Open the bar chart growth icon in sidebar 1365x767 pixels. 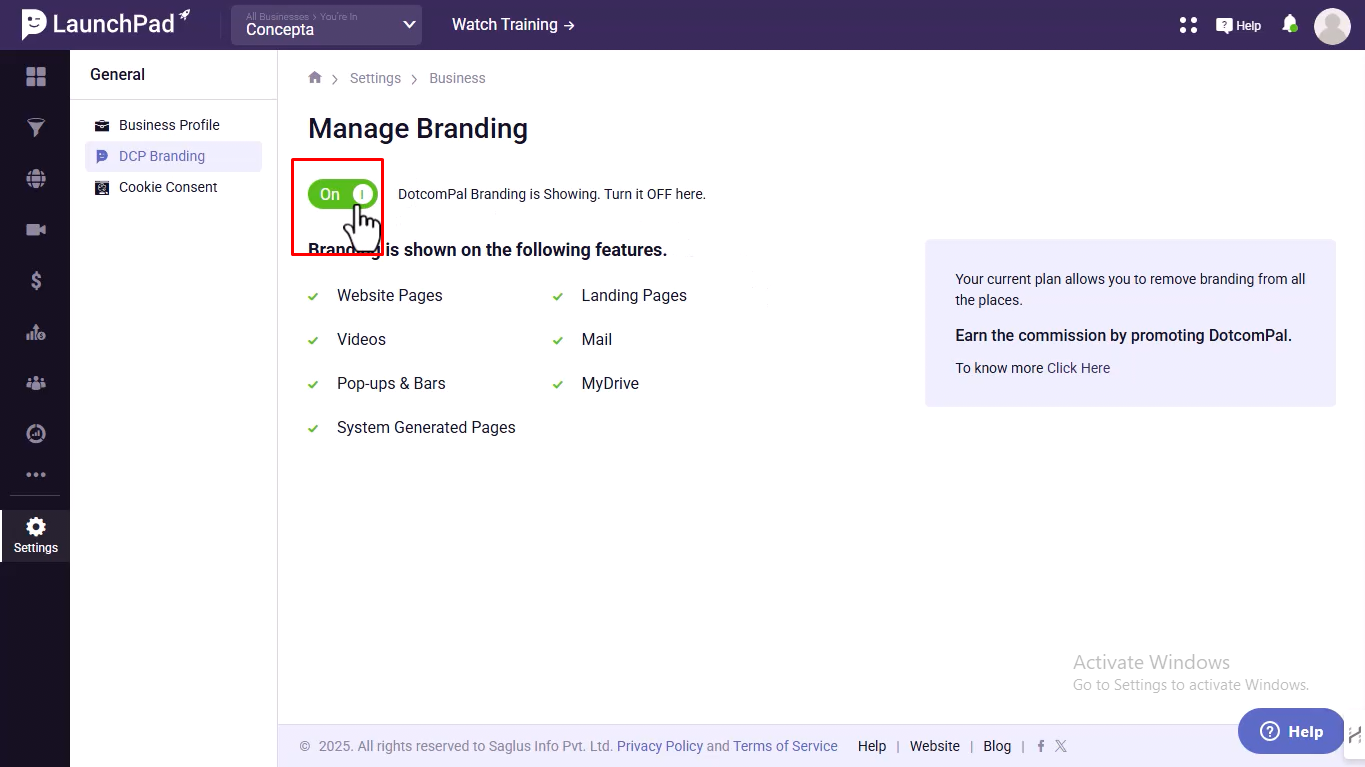click(x=36, y=332)
